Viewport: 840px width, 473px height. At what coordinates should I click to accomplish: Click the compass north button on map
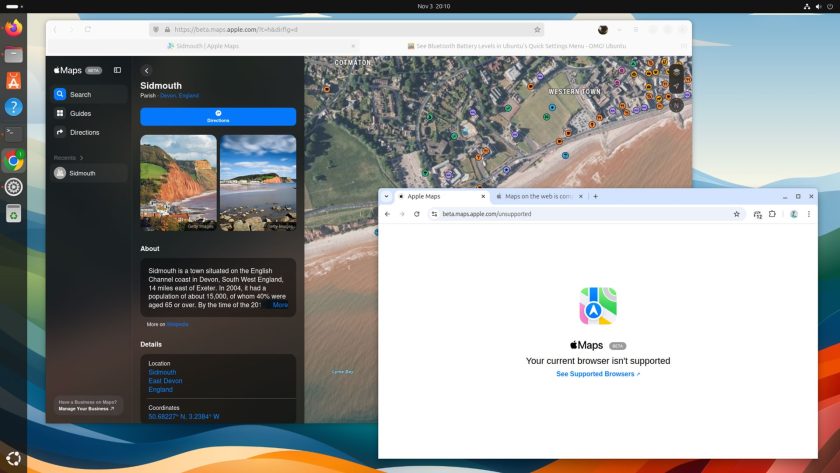coord(677,105)
